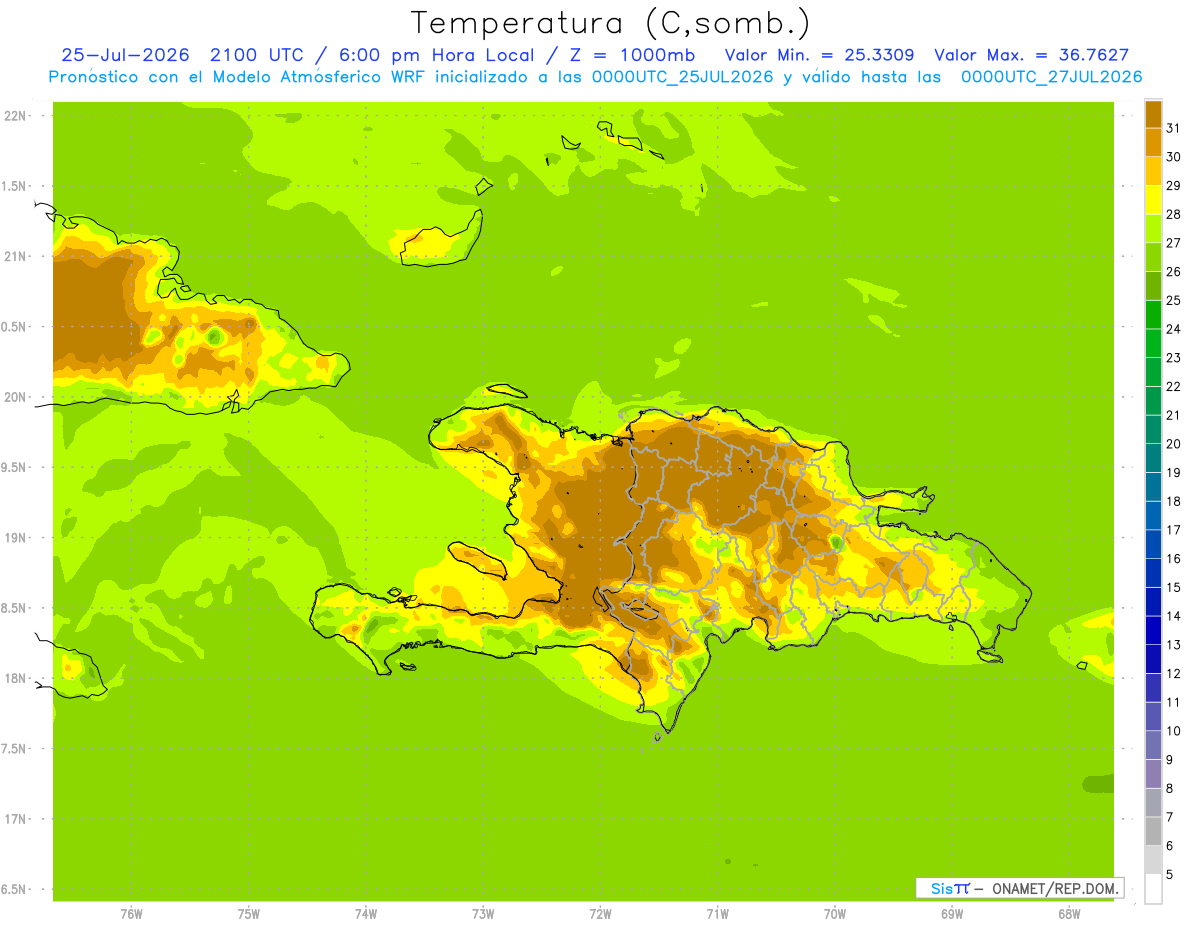Click the '69W' longitude axis label
This screenshot has width=1200, height=927.
click(952, 913)
